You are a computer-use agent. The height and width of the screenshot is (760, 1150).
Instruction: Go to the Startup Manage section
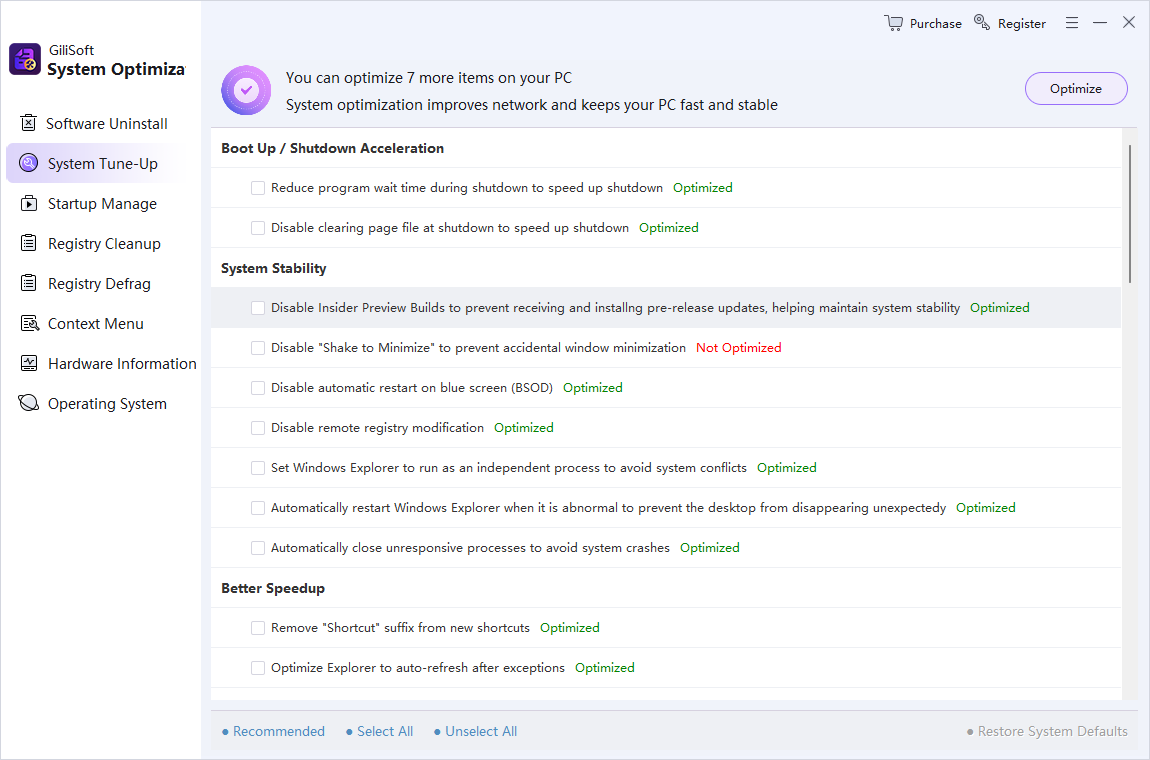tap(100, 203)
